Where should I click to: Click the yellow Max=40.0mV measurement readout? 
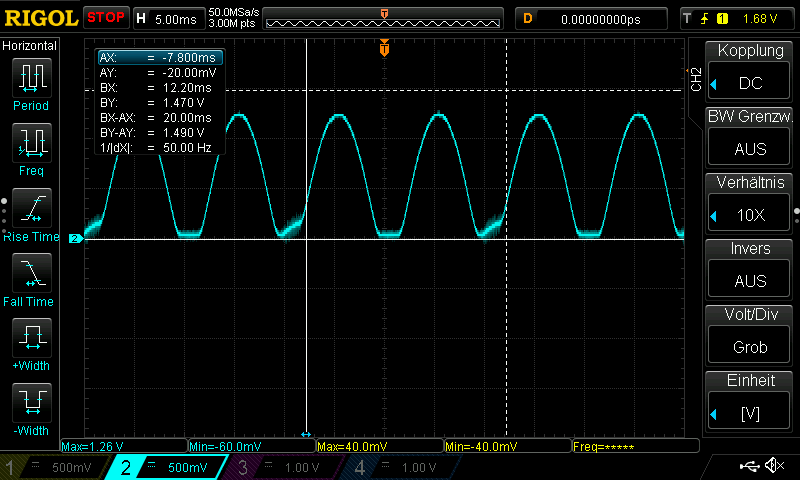tap(380, 446)
